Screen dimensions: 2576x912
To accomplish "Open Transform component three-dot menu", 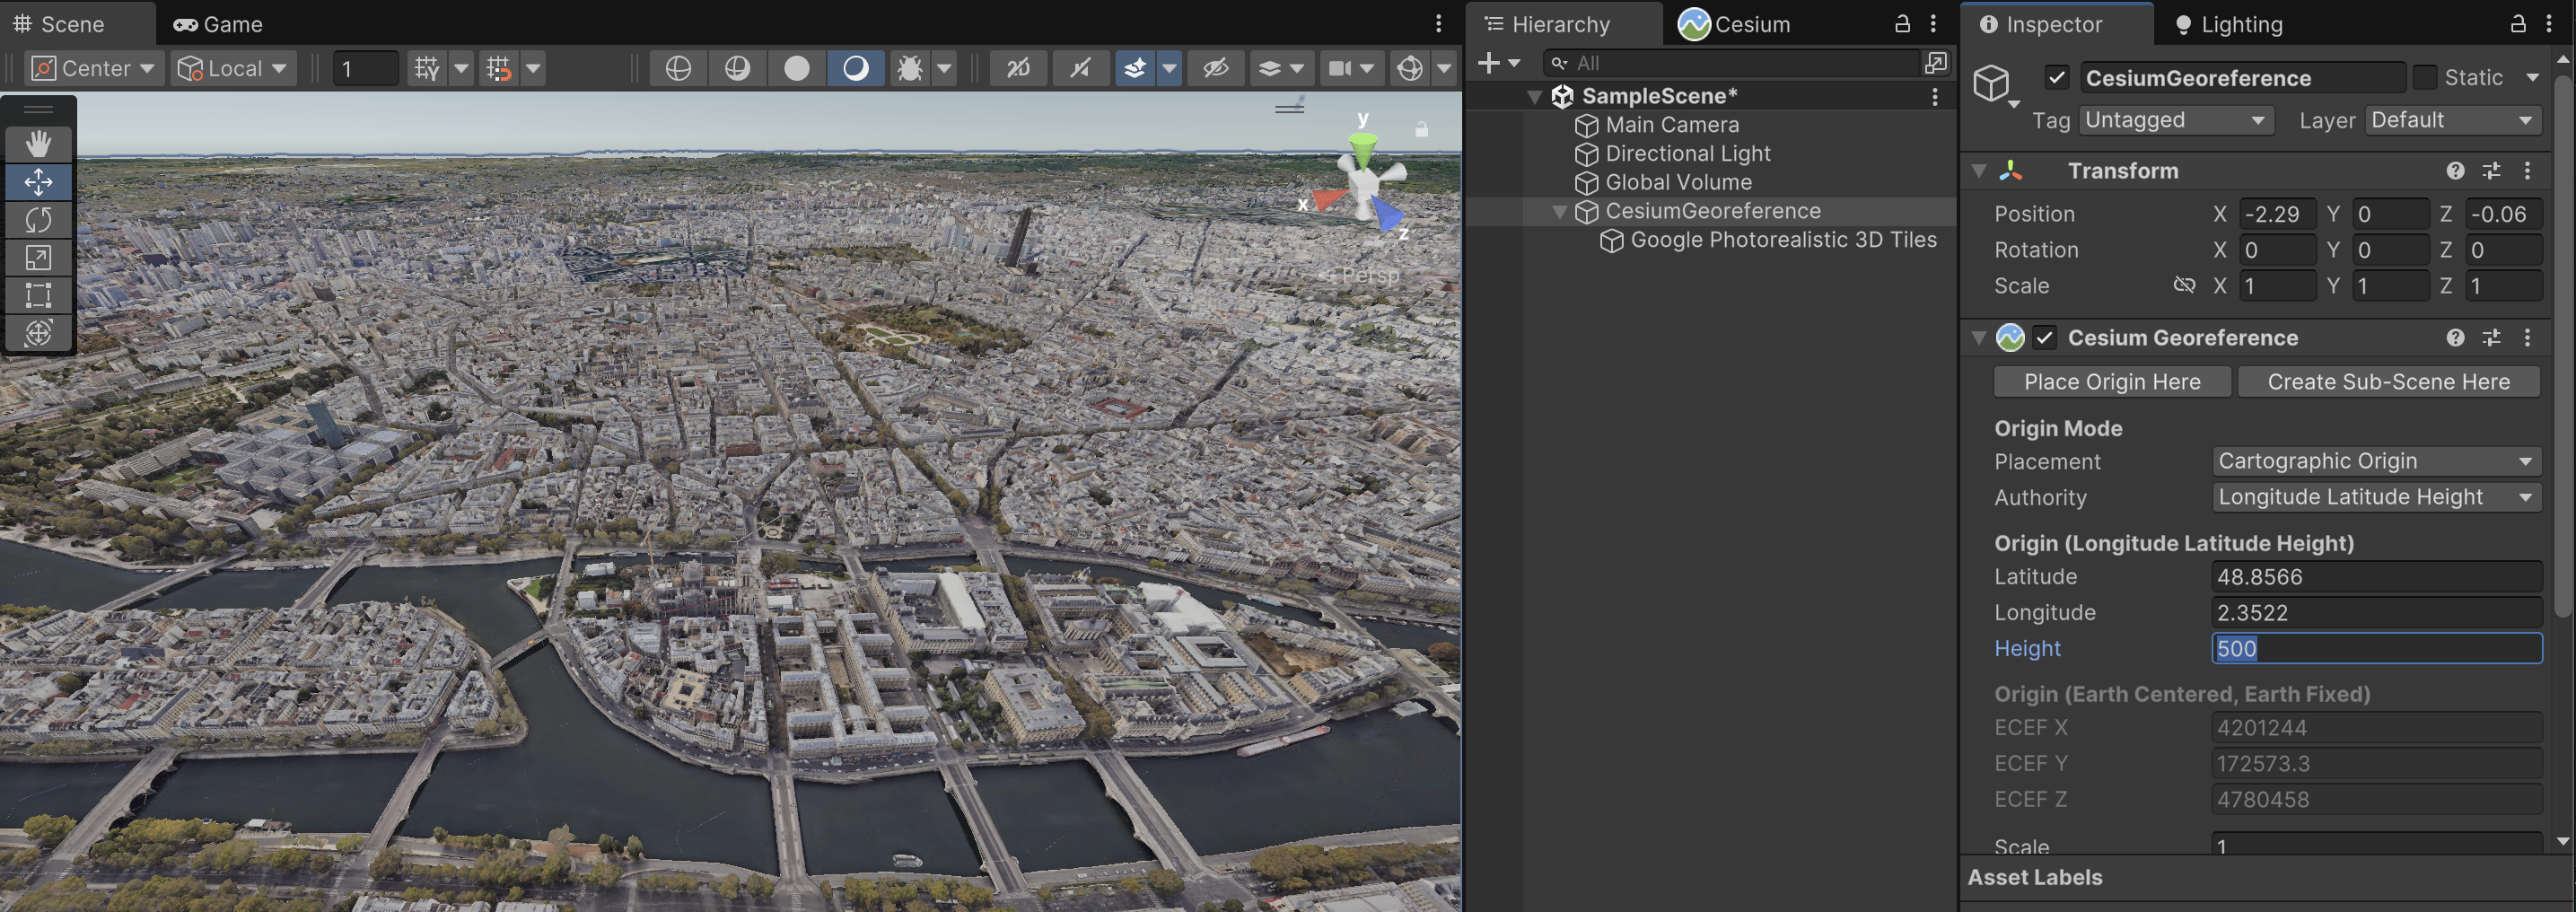I will [2527, 171].
